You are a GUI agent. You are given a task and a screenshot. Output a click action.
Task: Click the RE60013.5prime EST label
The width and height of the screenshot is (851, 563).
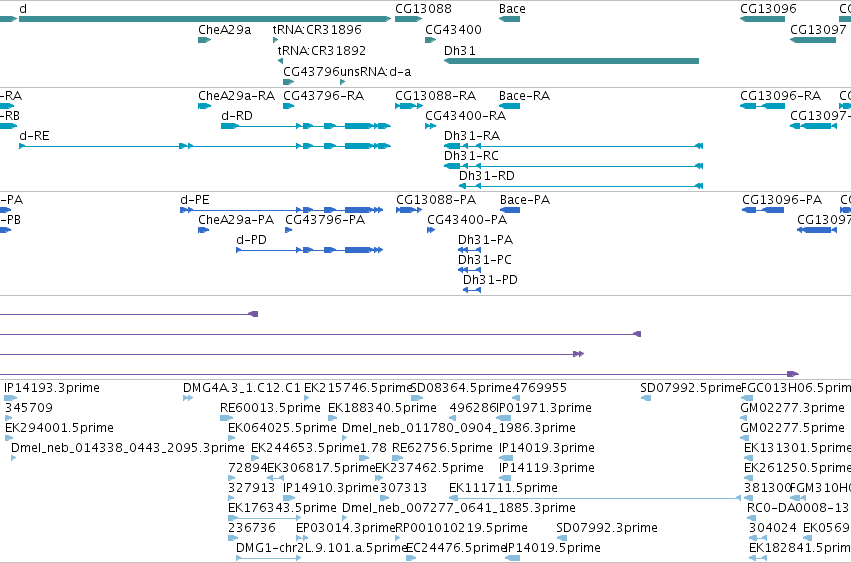click(270, 408)
